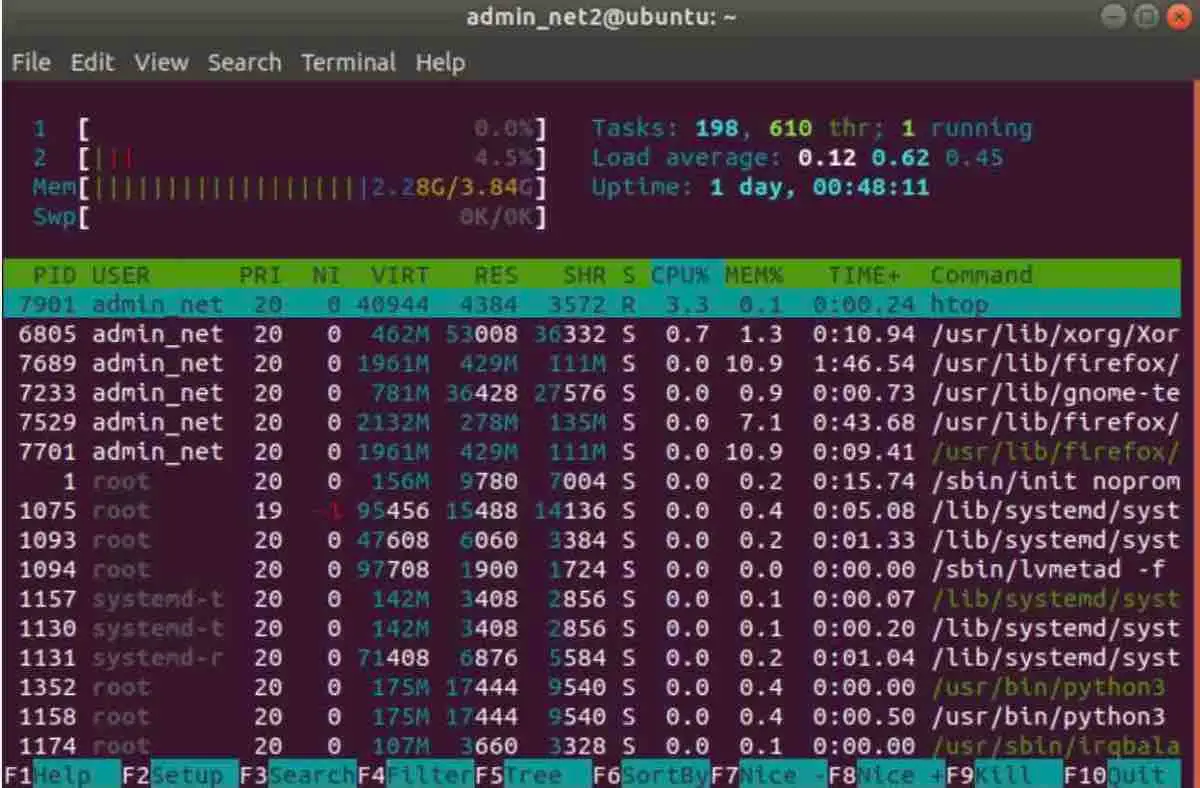1200x788 pixels.
Task: Click F3 Search in htop footer
Action: pyautogui.click(x=297, y=775)
